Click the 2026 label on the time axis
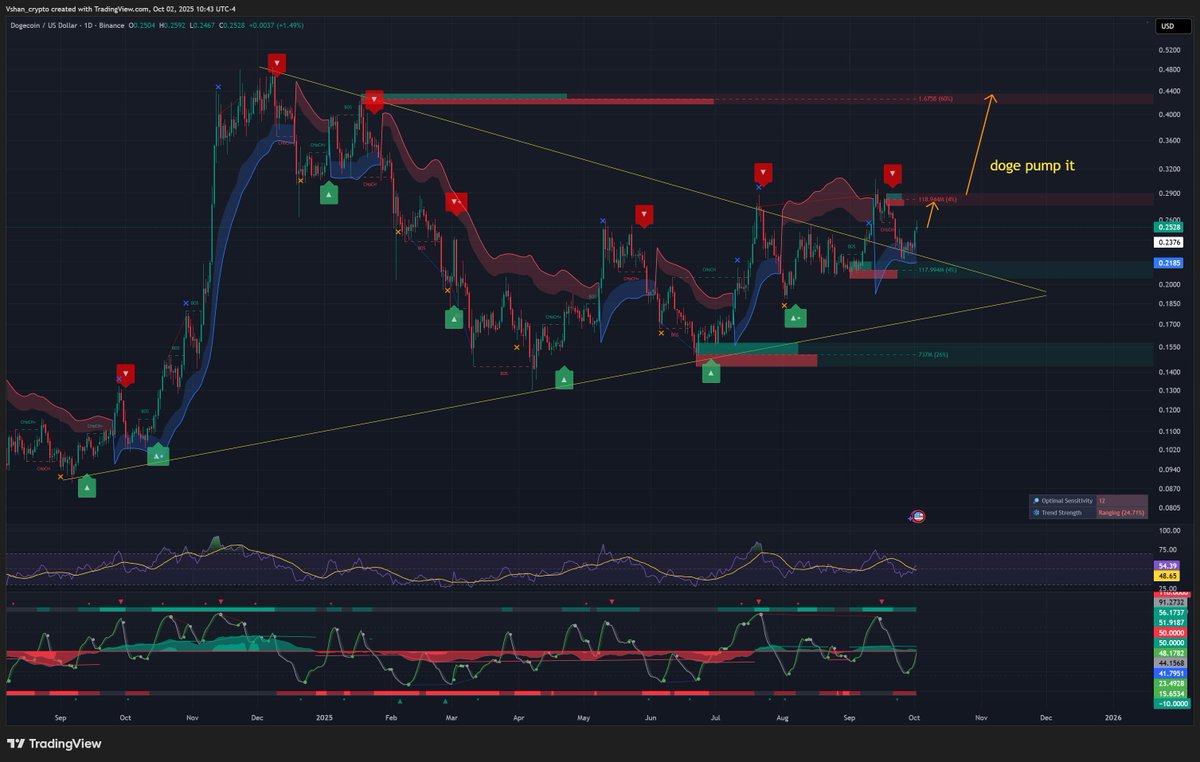Image resolution: width=1200 pixels, height=762 pixels. tap(1112, 718)
